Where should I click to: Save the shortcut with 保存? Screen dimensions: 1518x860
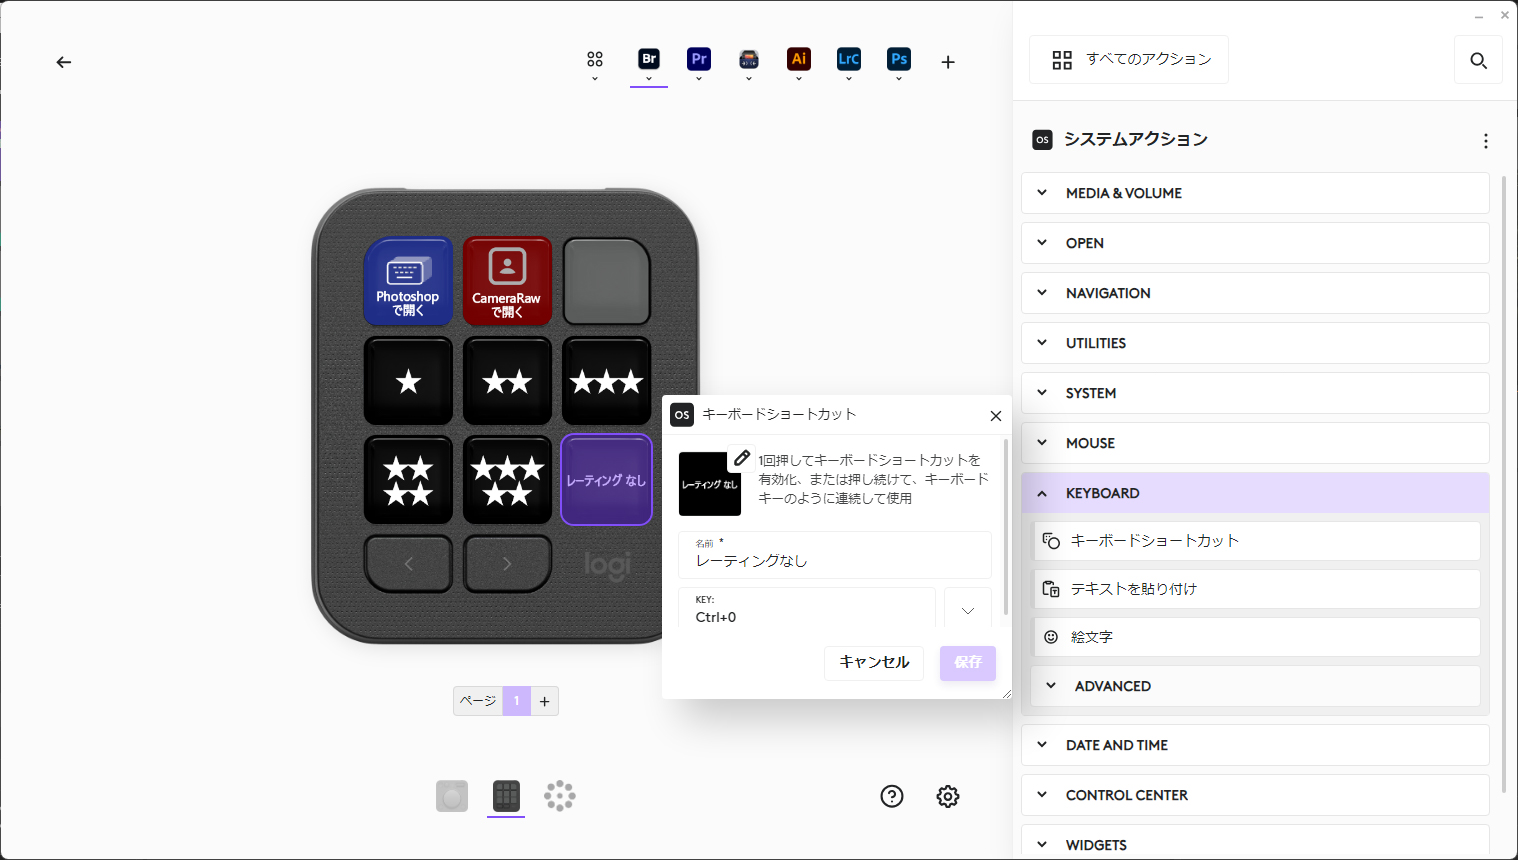967,662
